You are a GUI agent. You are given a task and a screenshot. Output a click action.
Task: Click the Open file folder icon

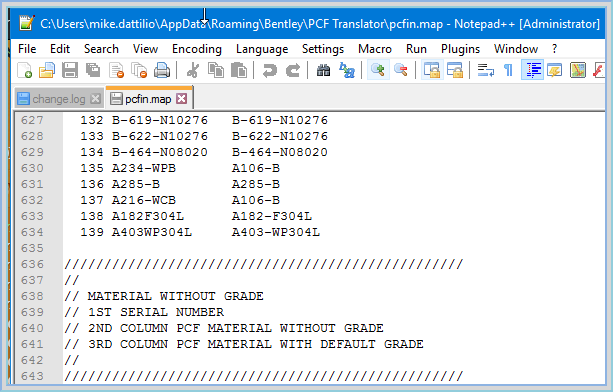coord(47,70)
